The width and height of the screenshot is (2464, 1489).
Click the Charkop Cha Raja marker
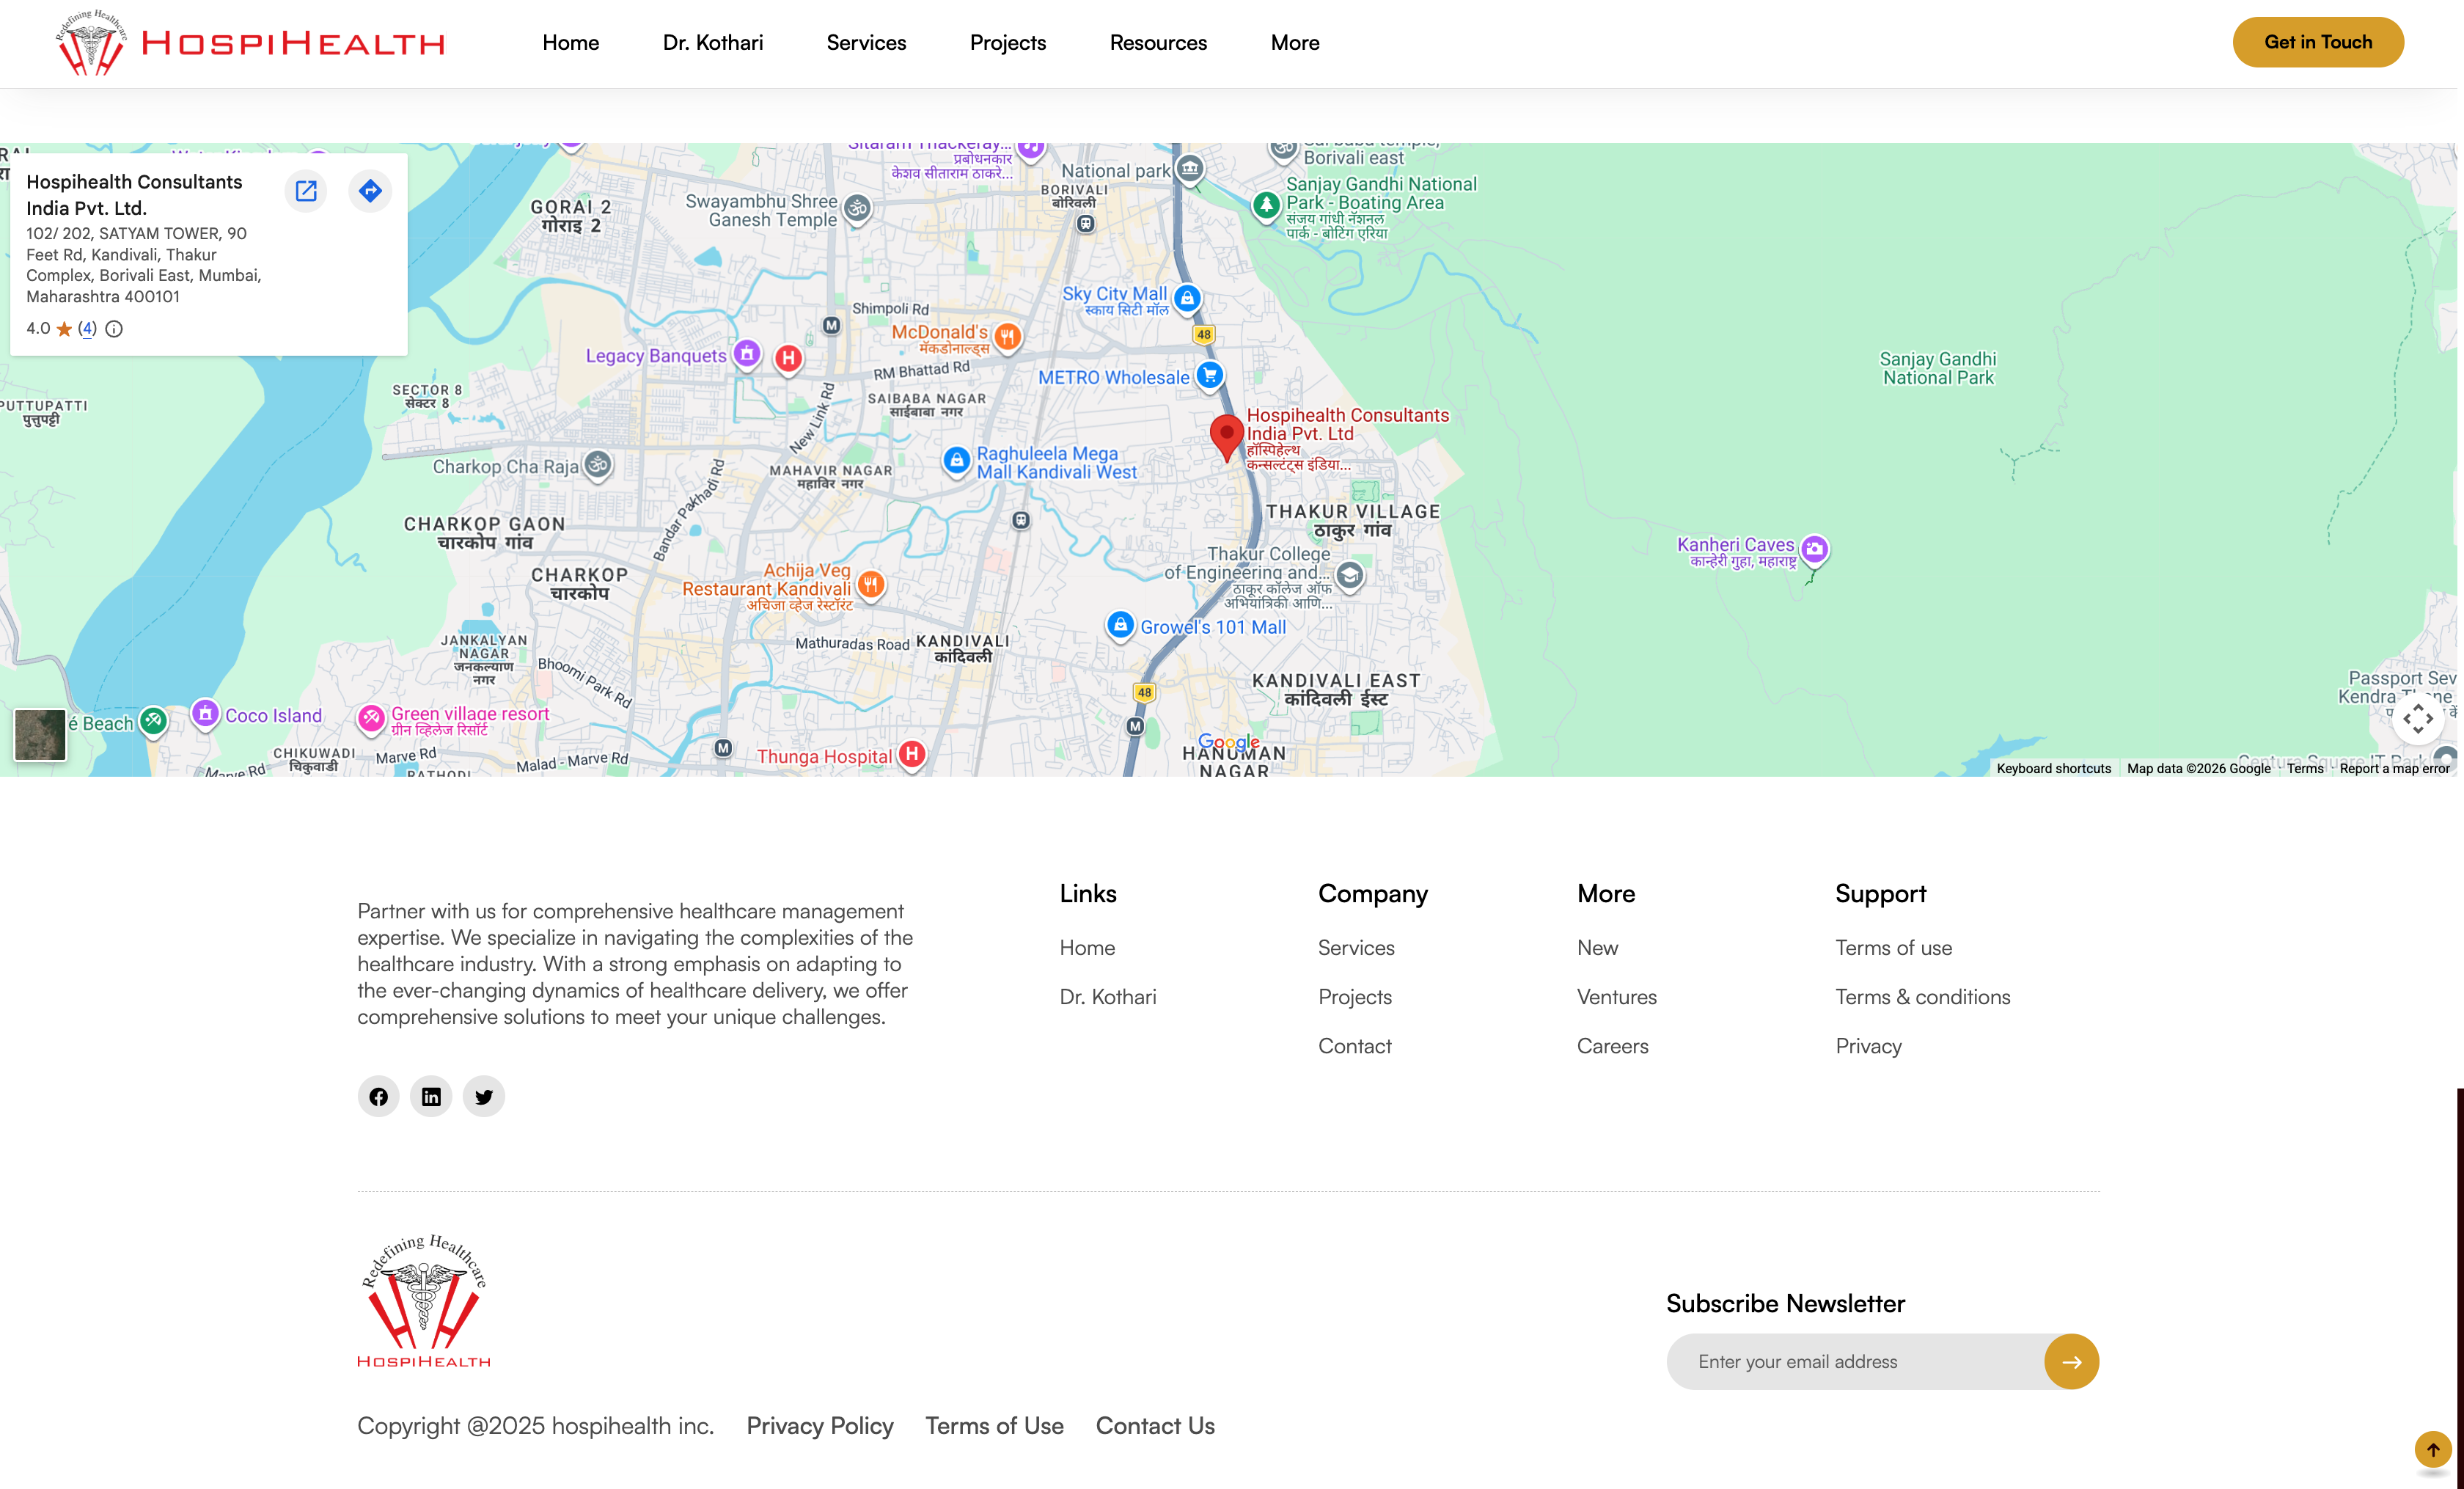tap(598, 465)
